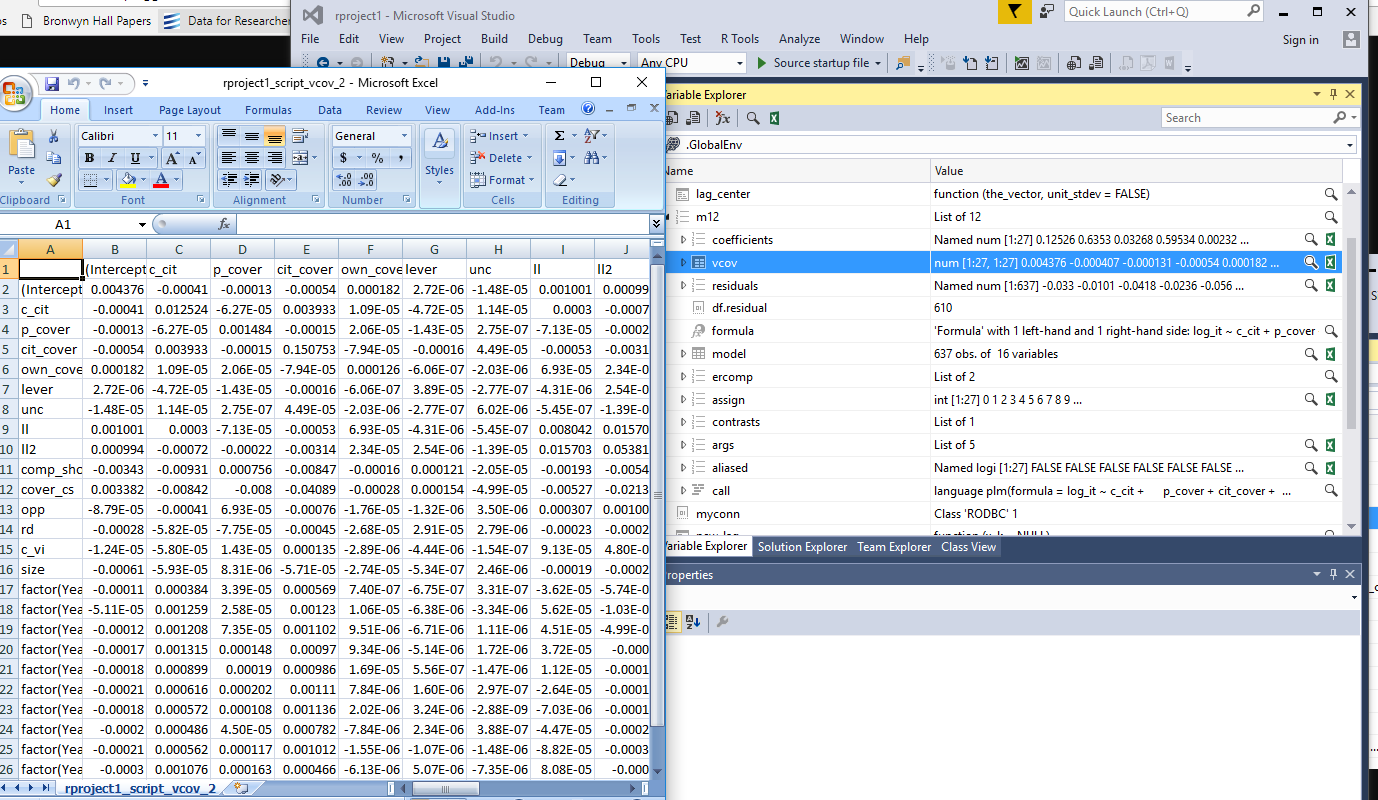Open the R Tools menu

[740, 39]
